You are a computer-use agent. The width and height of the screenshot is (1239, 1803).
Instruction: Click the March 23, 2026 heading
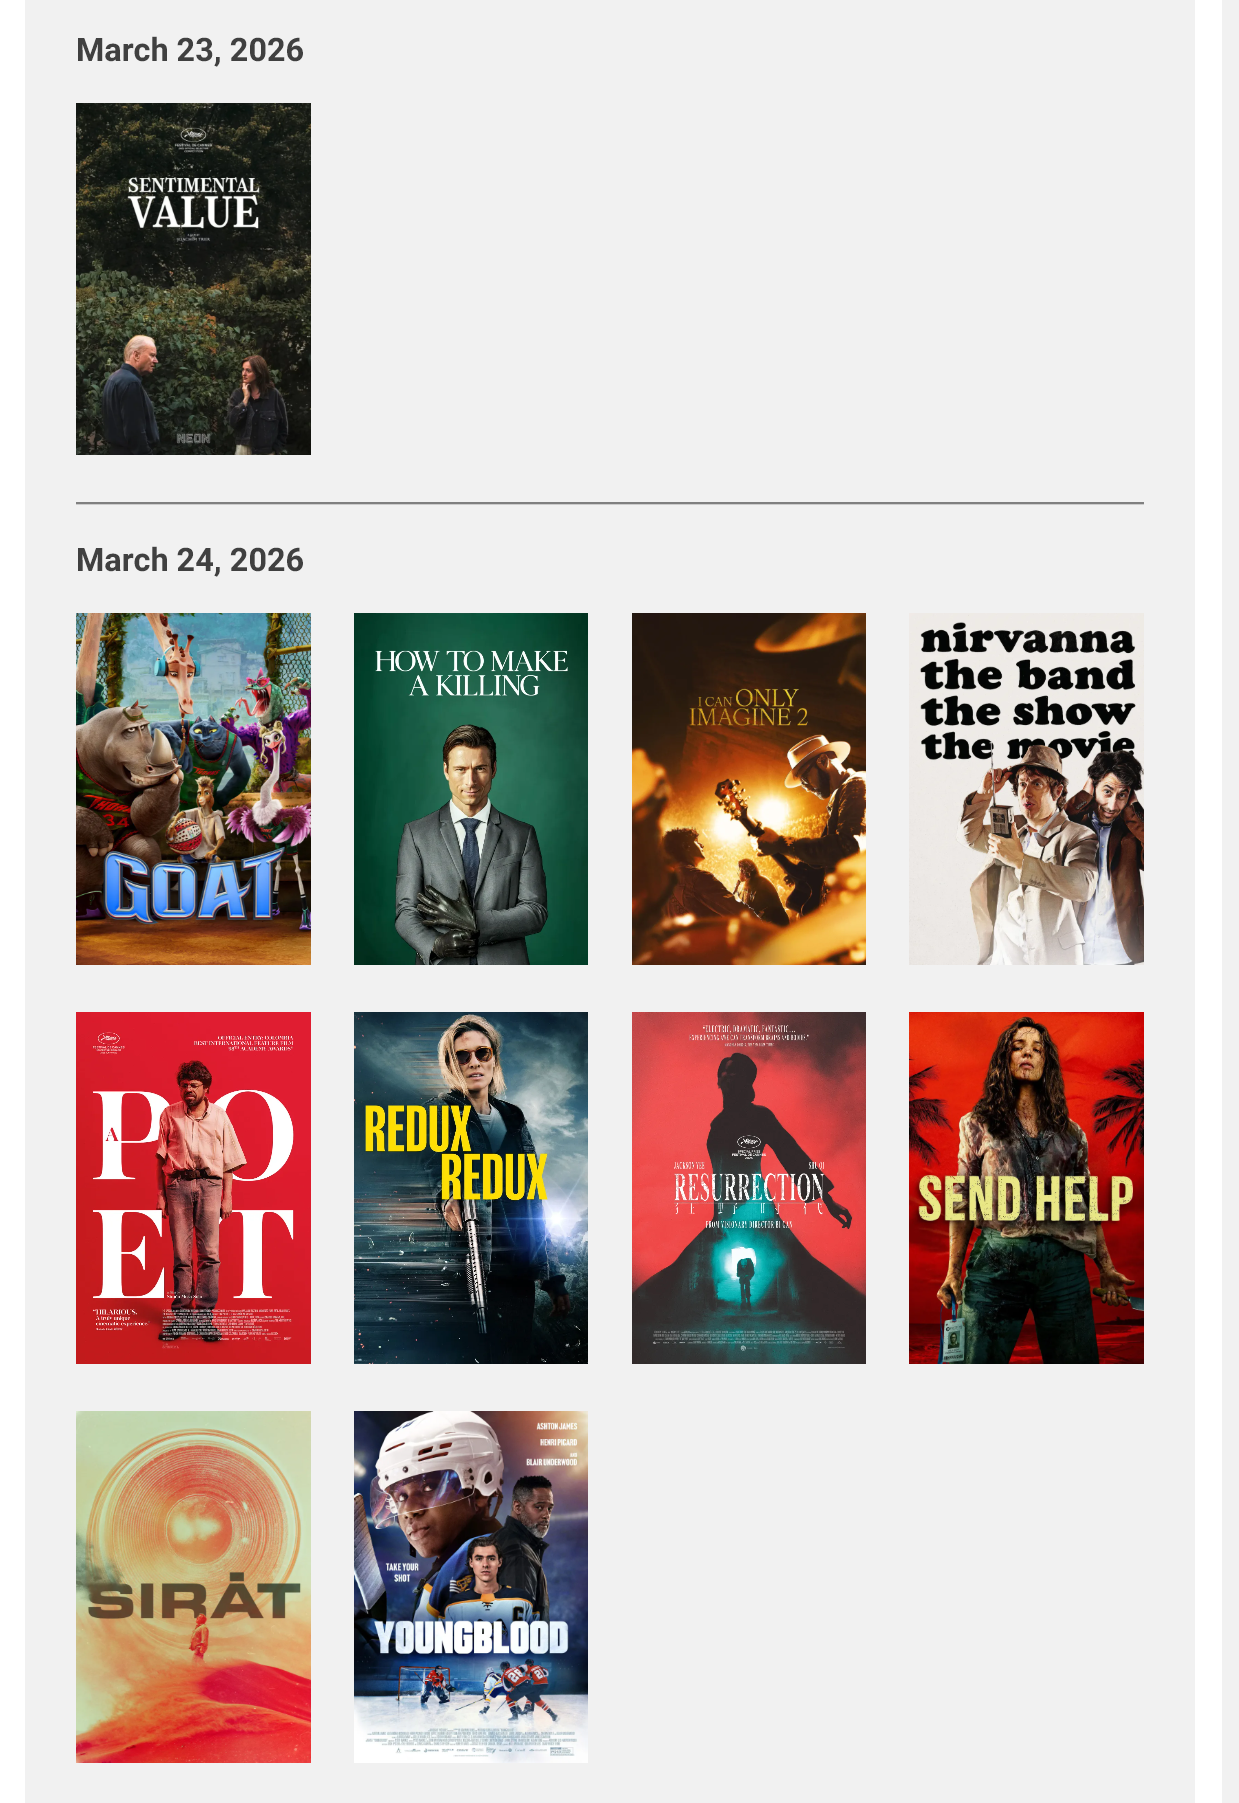coord(190,50)
